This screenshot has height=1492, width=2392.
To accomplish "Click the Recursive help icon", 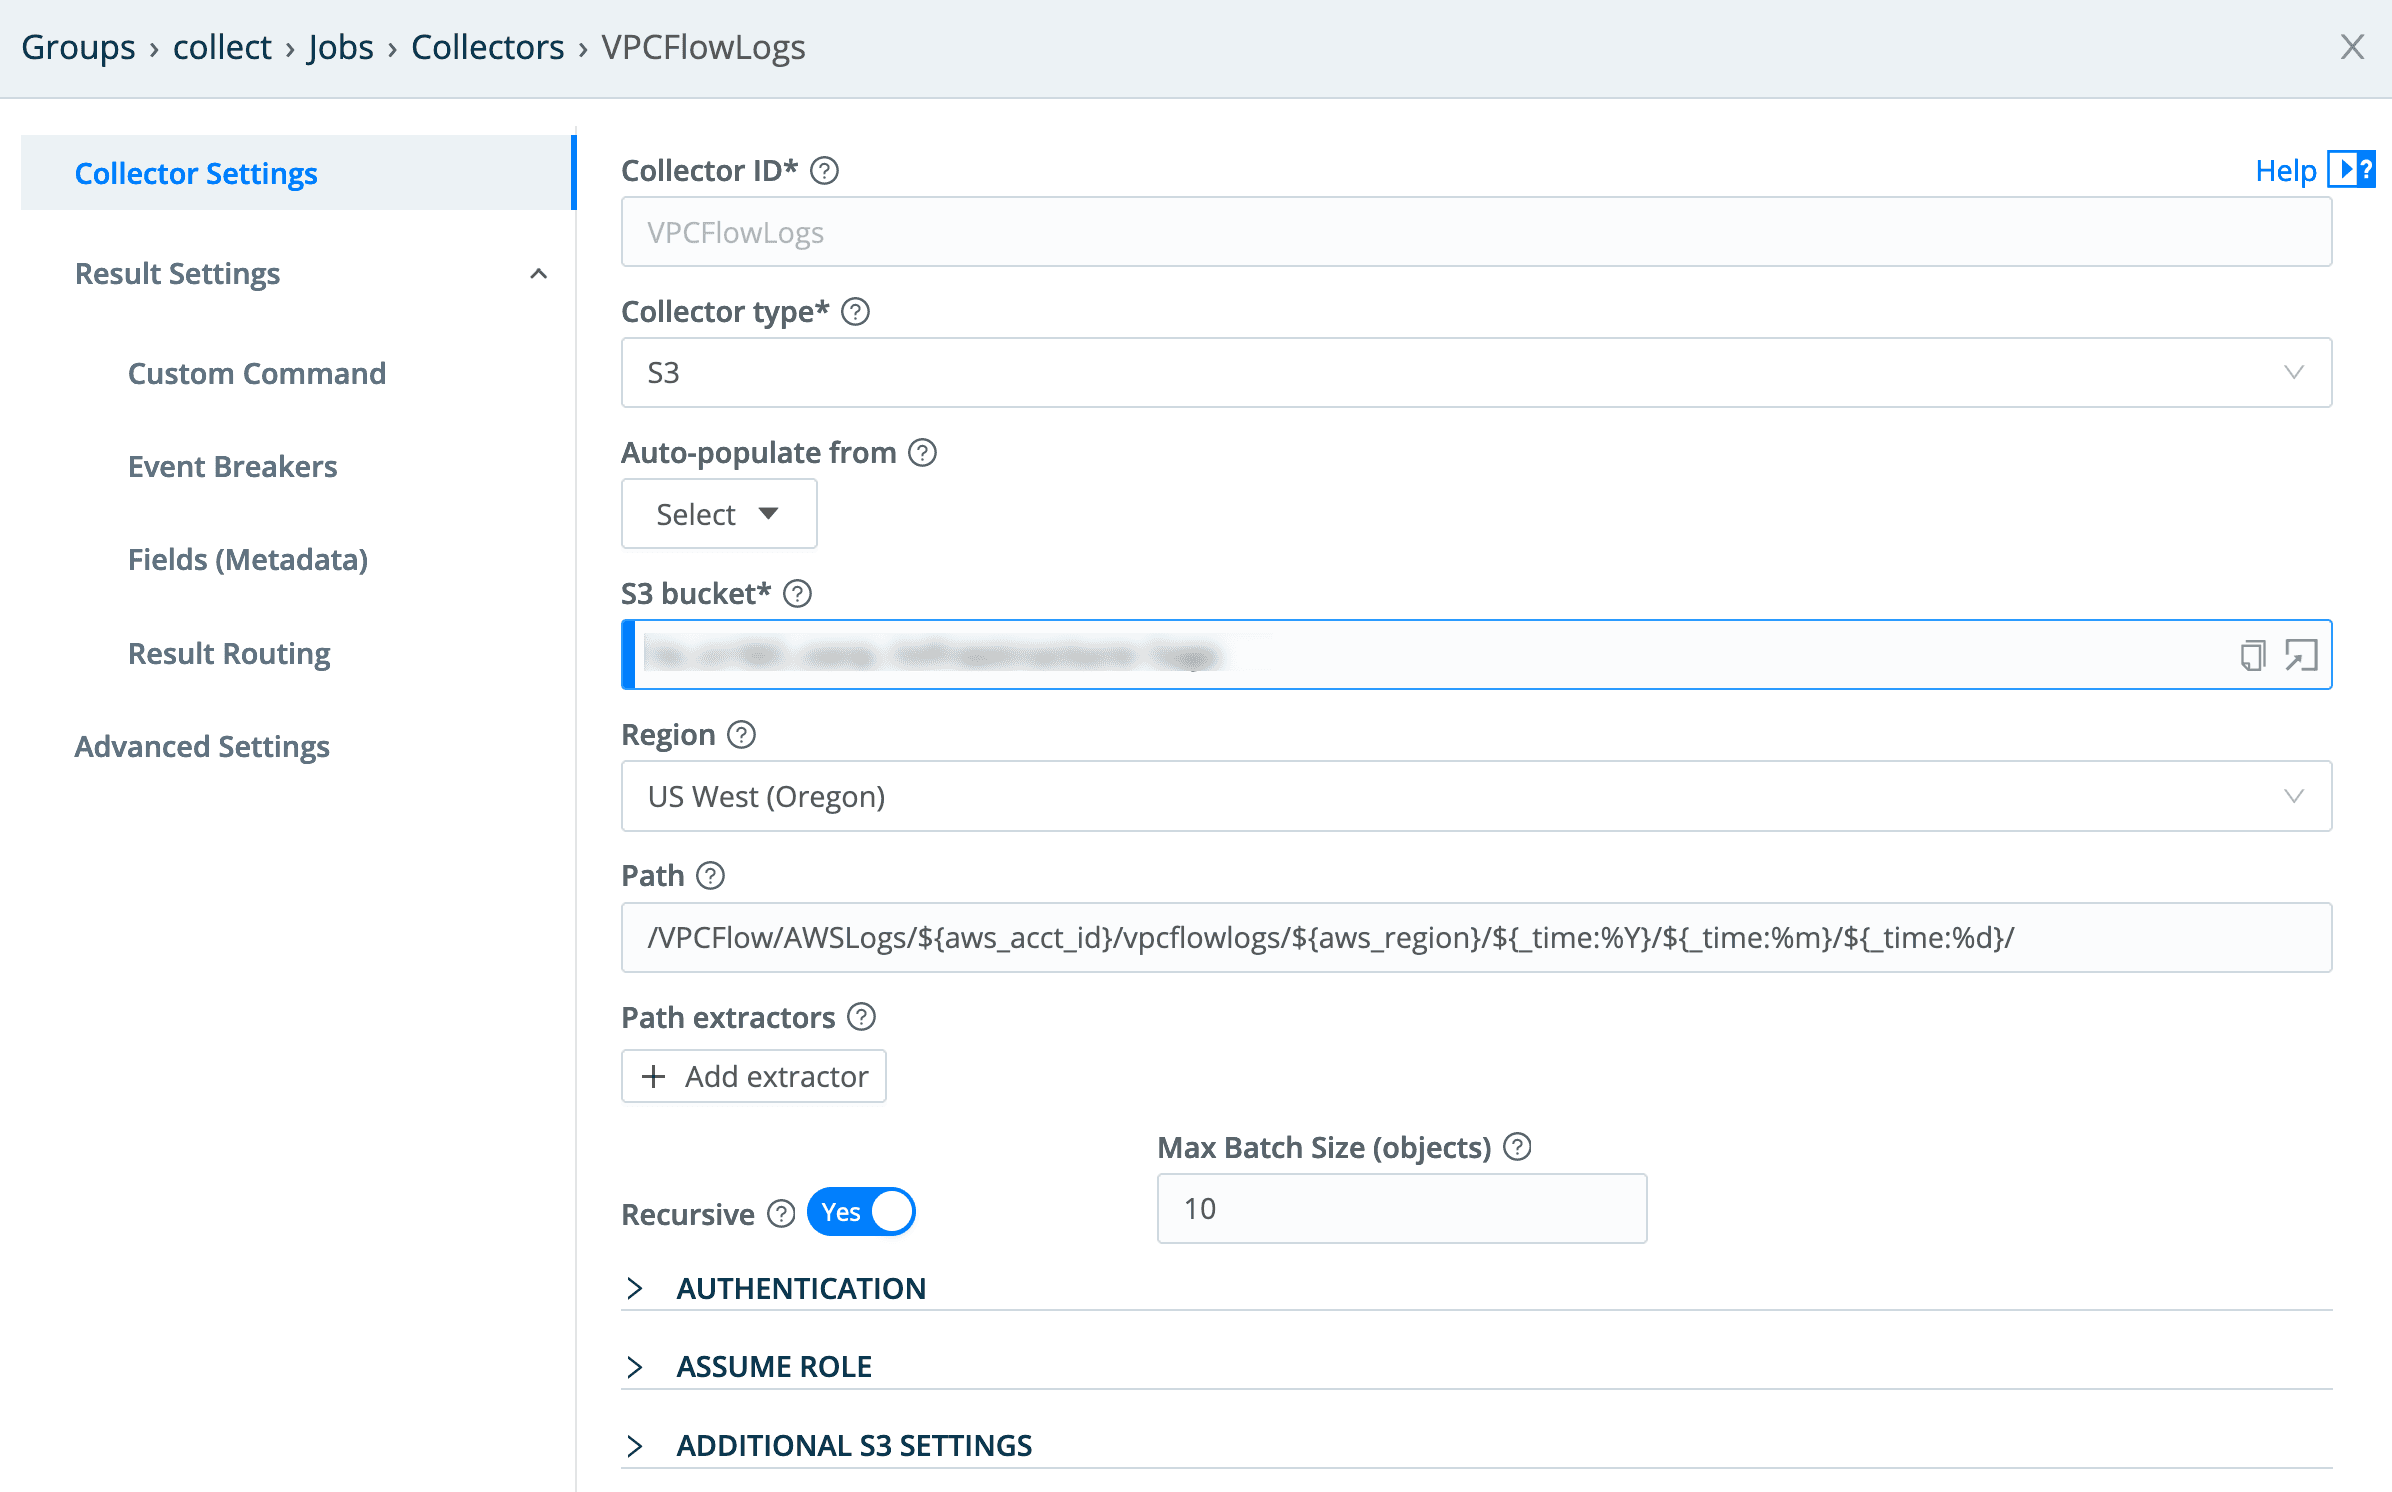I will [x=779, y=1214].
